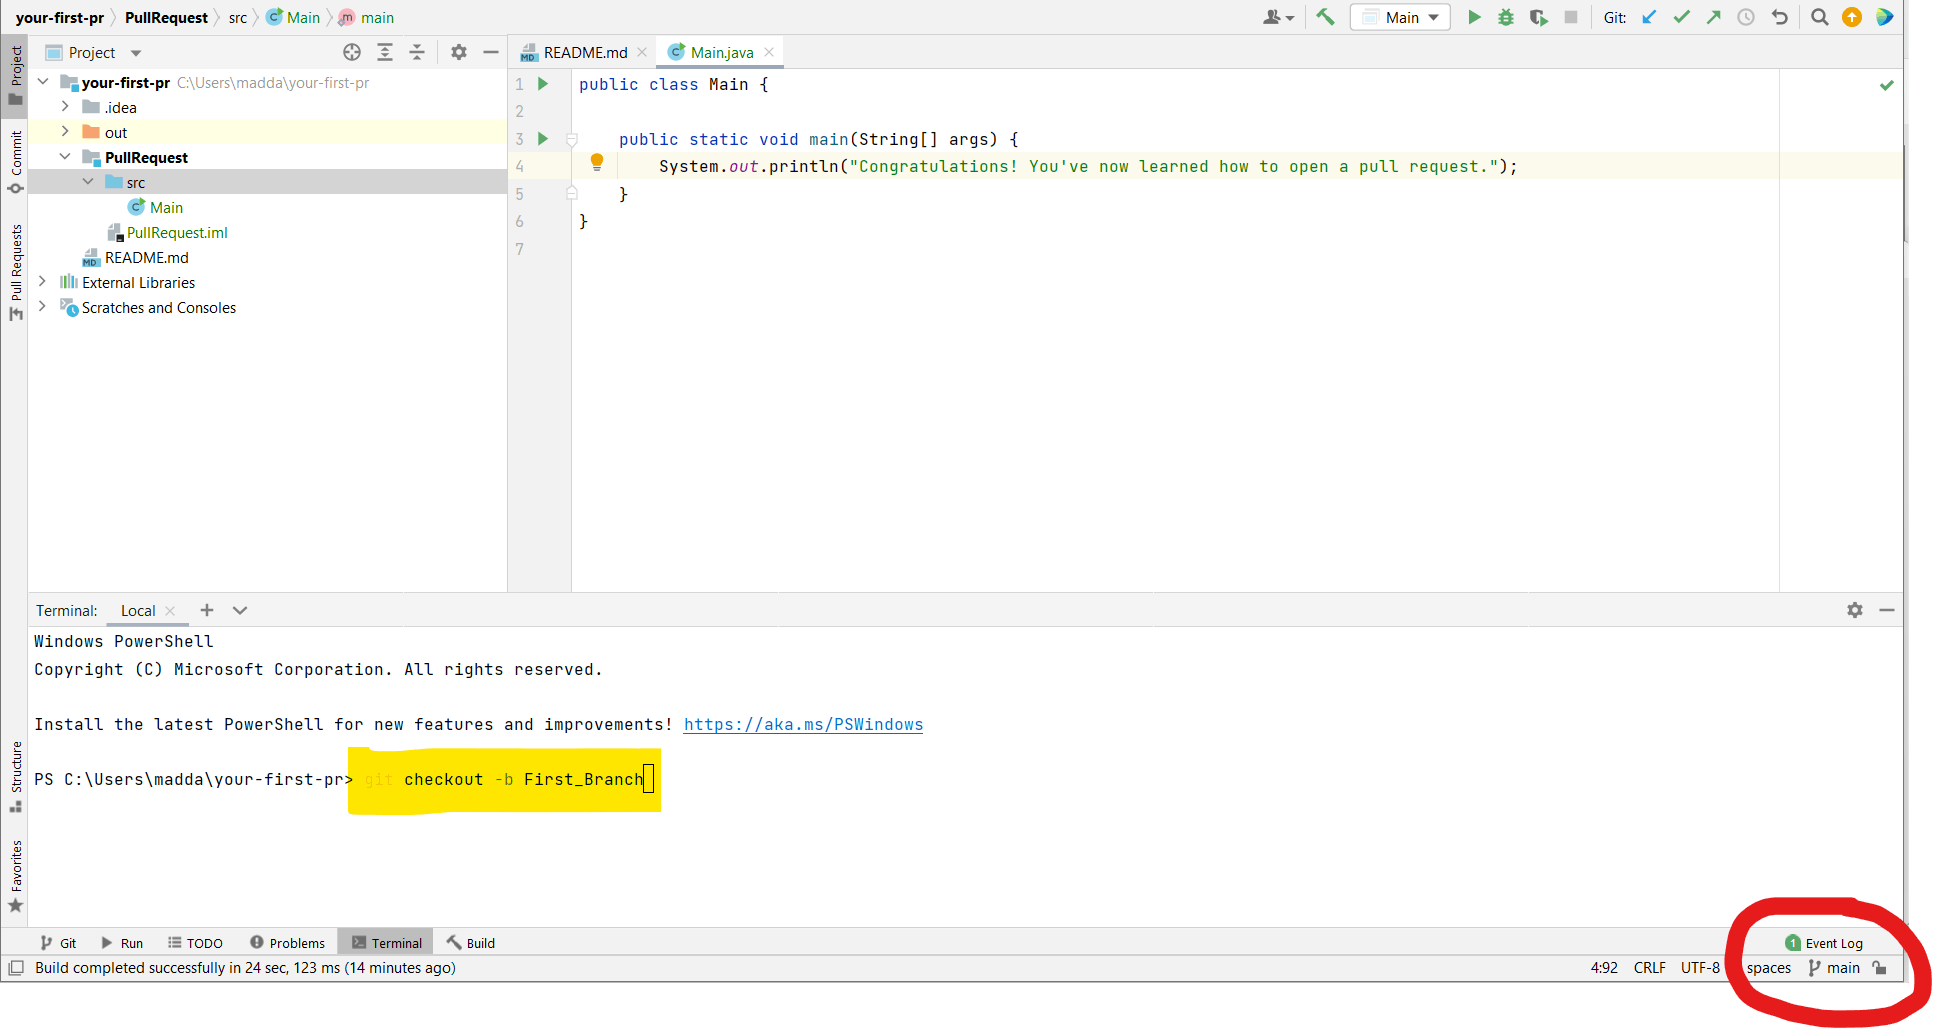Click the inspection status green checkmark
1934x1030 pixels.
(1887, 85)
